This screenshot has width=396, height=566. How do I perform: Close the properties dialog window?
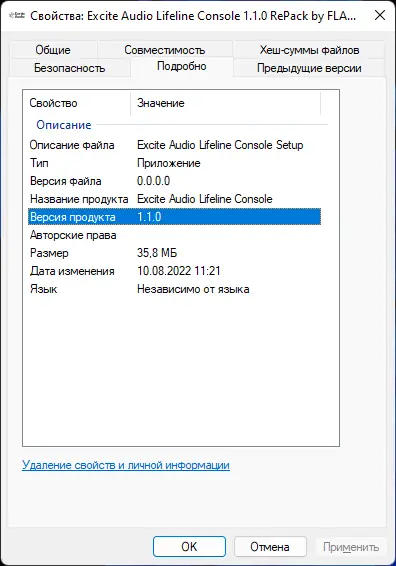379,16
